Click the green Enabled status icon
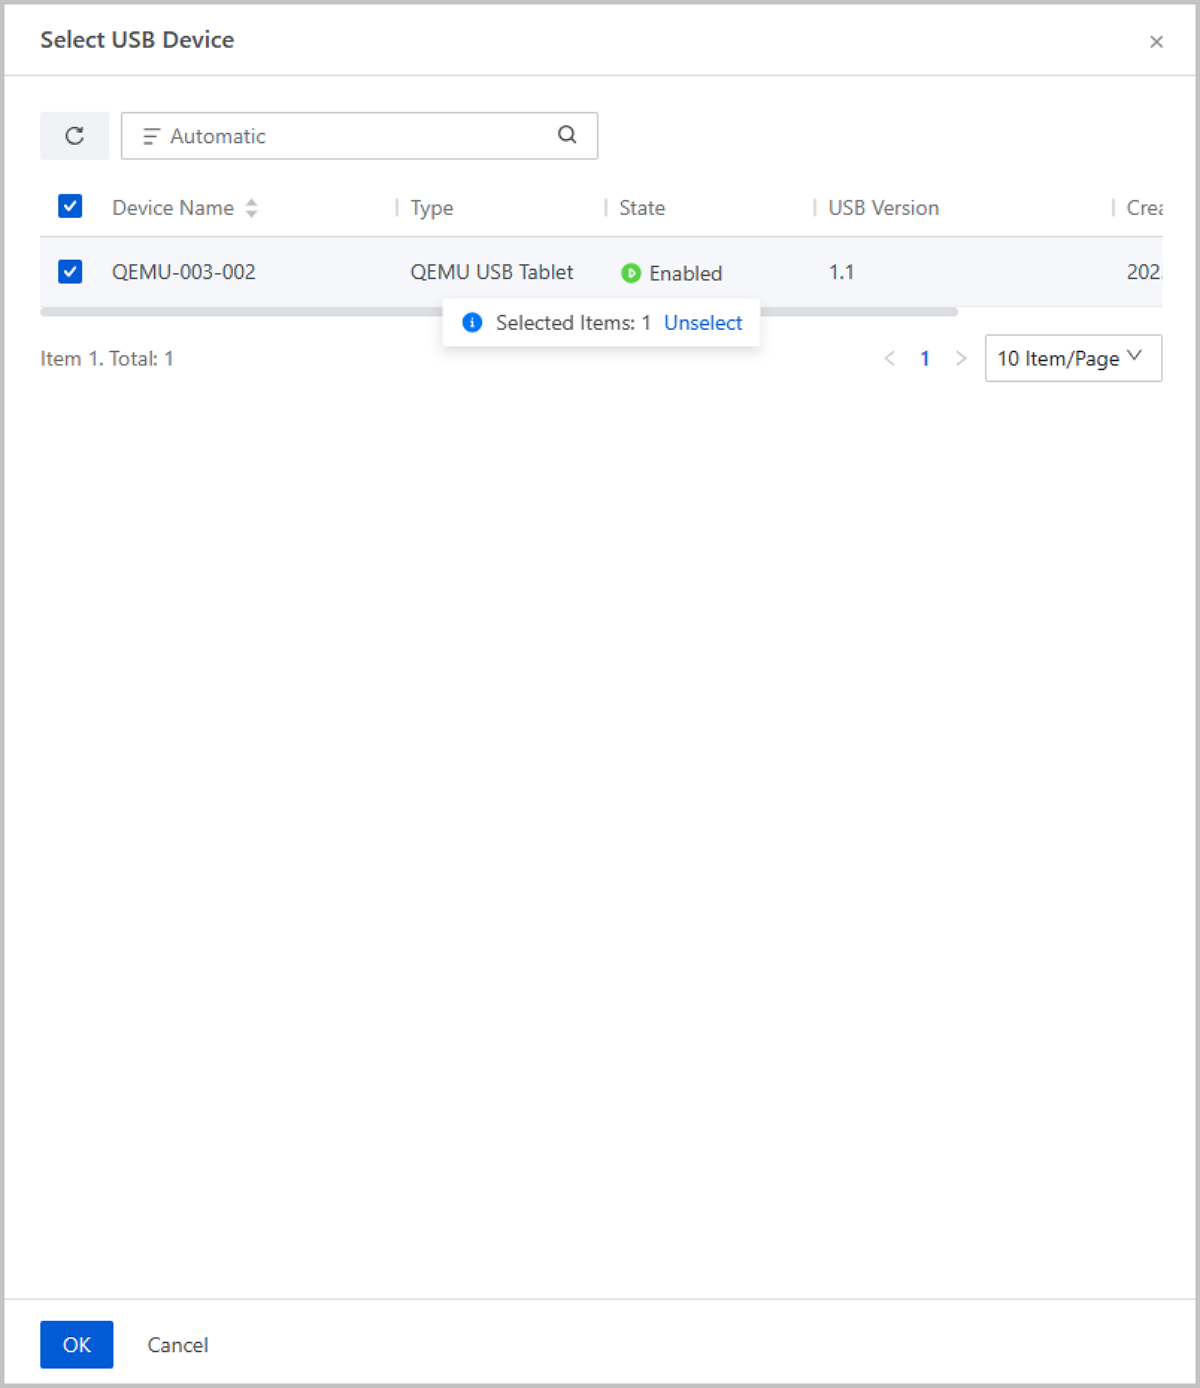The width and height of the screenshot is (1200, 1388). tap(631, 273)
